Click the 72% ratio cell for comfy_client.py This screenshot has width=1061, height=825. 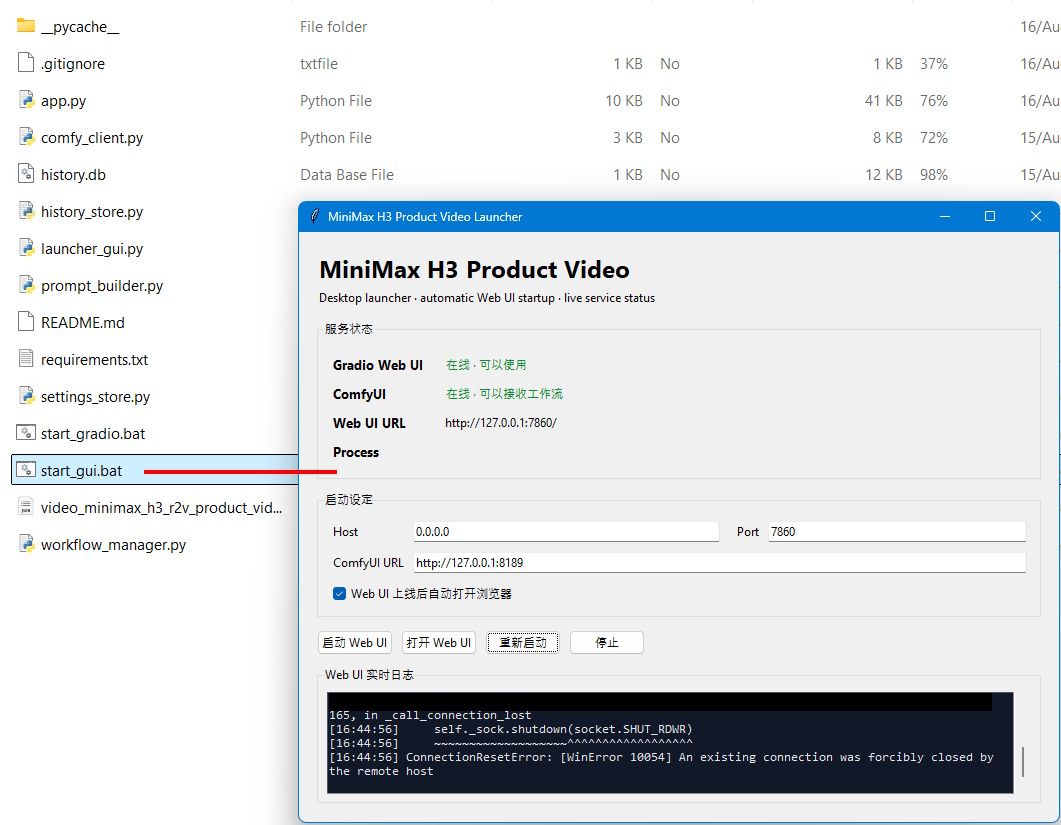[x=934, y=137]
